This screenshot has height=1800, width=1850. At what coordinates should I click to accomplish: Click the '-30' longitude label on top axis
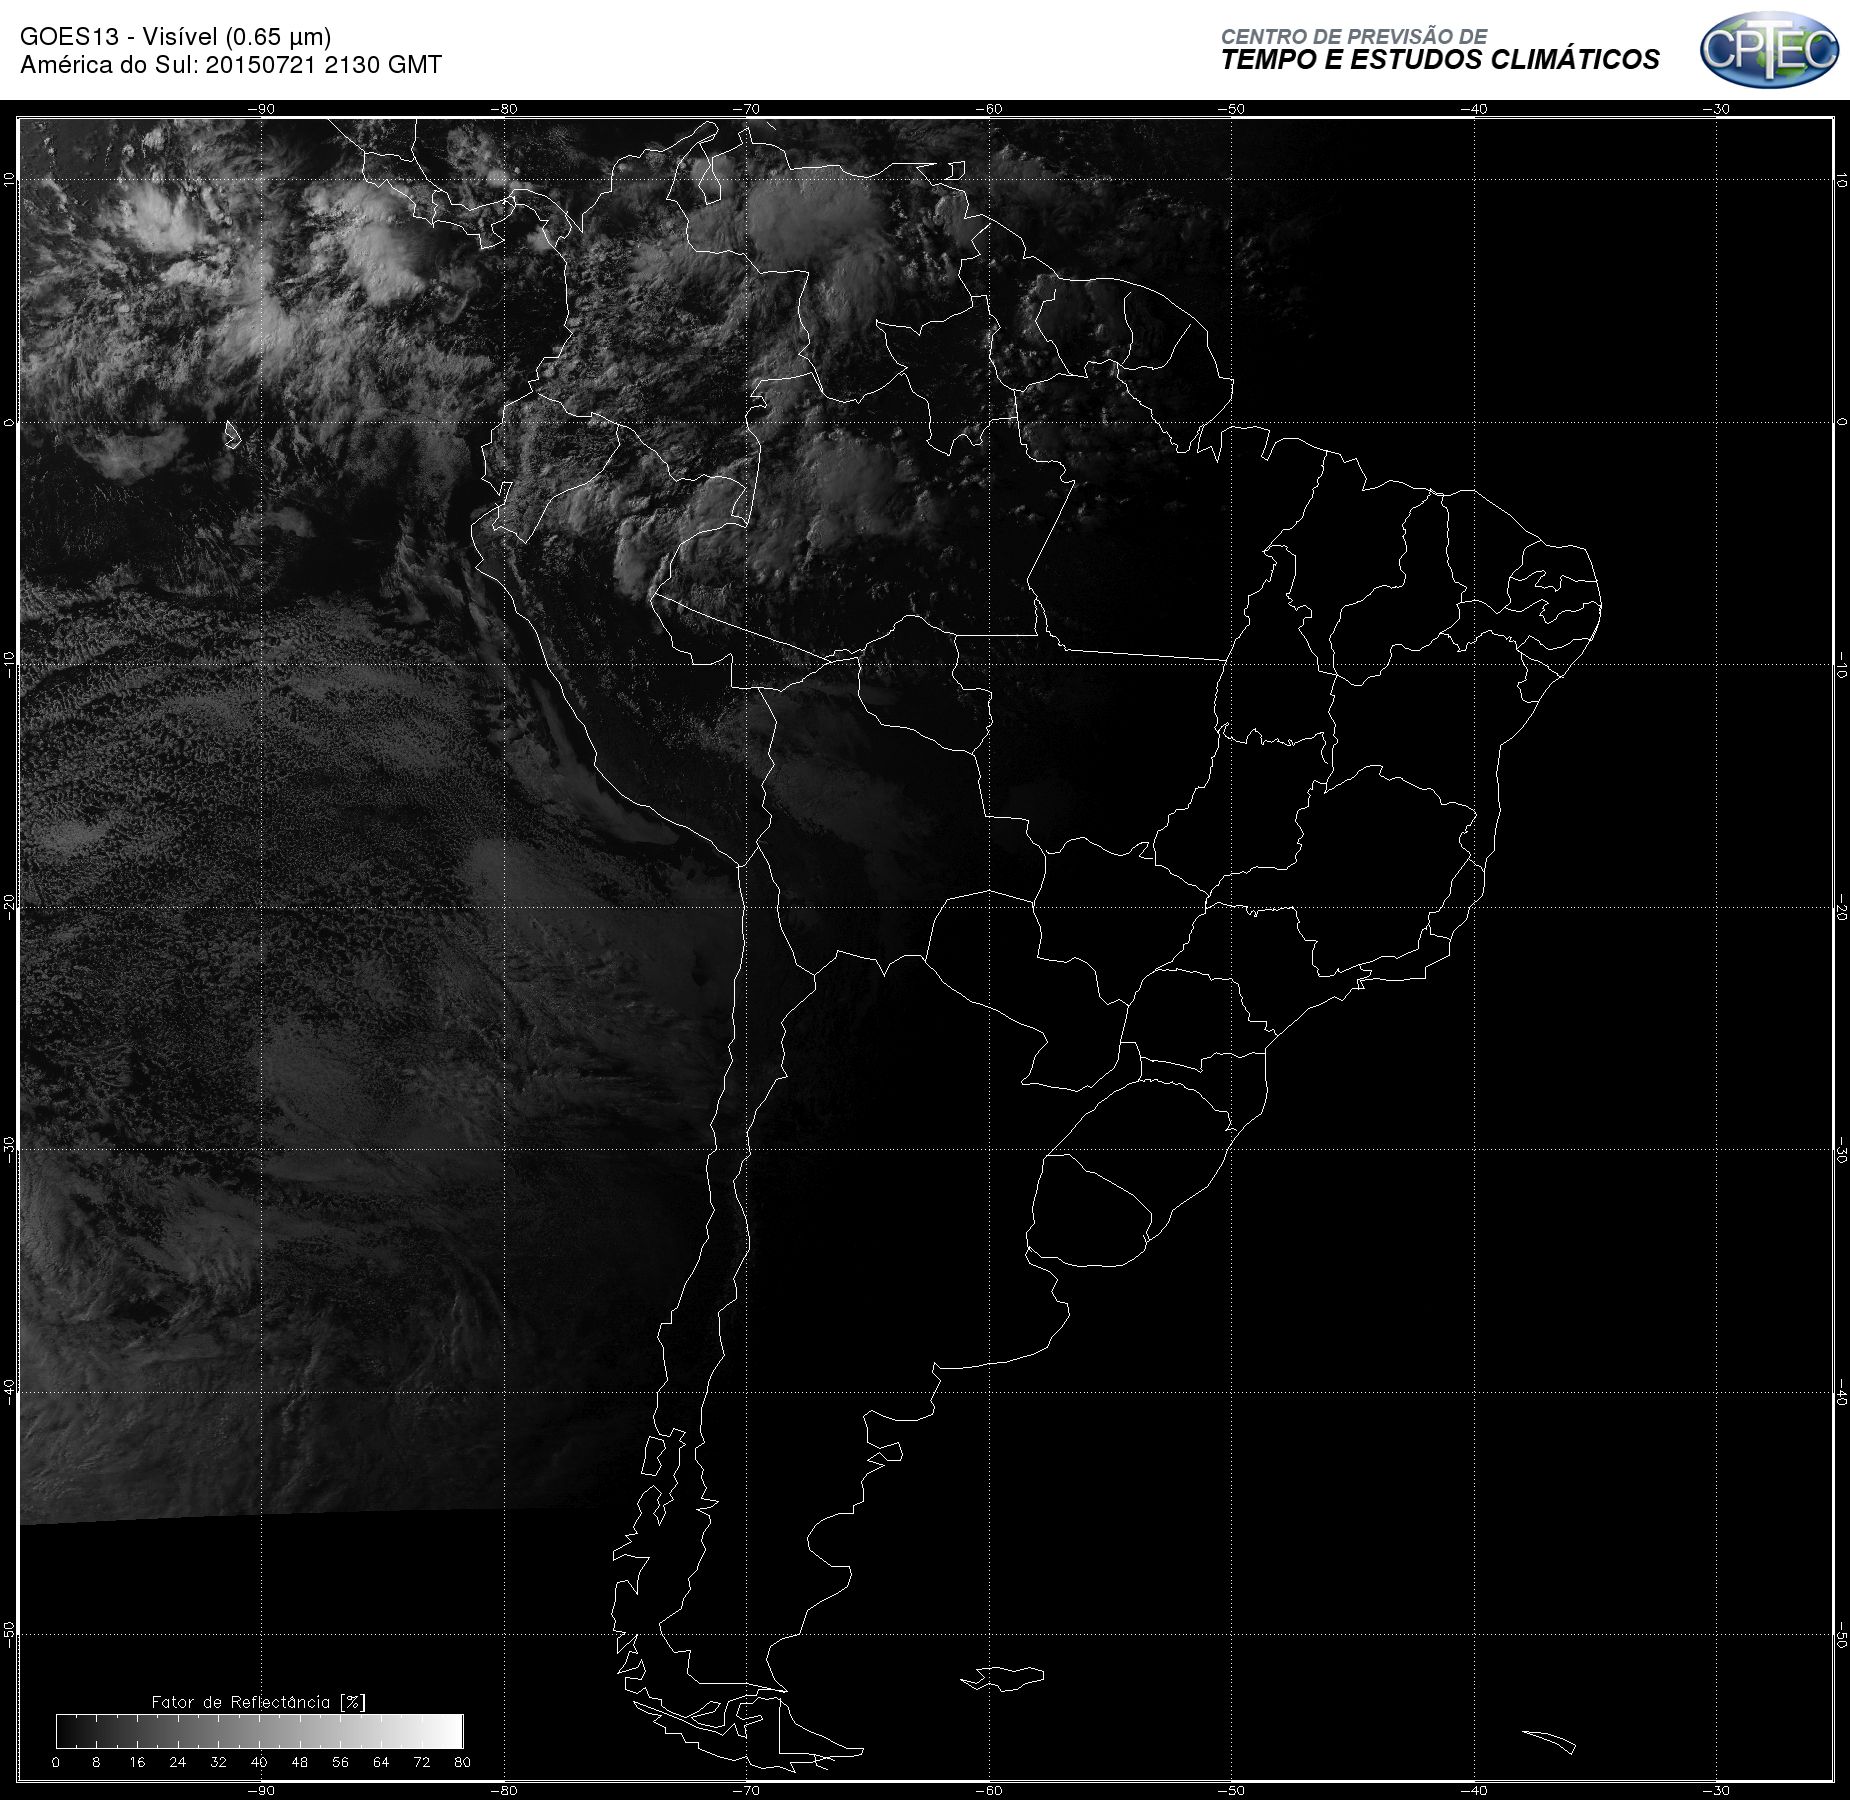tap(1716, 109)
